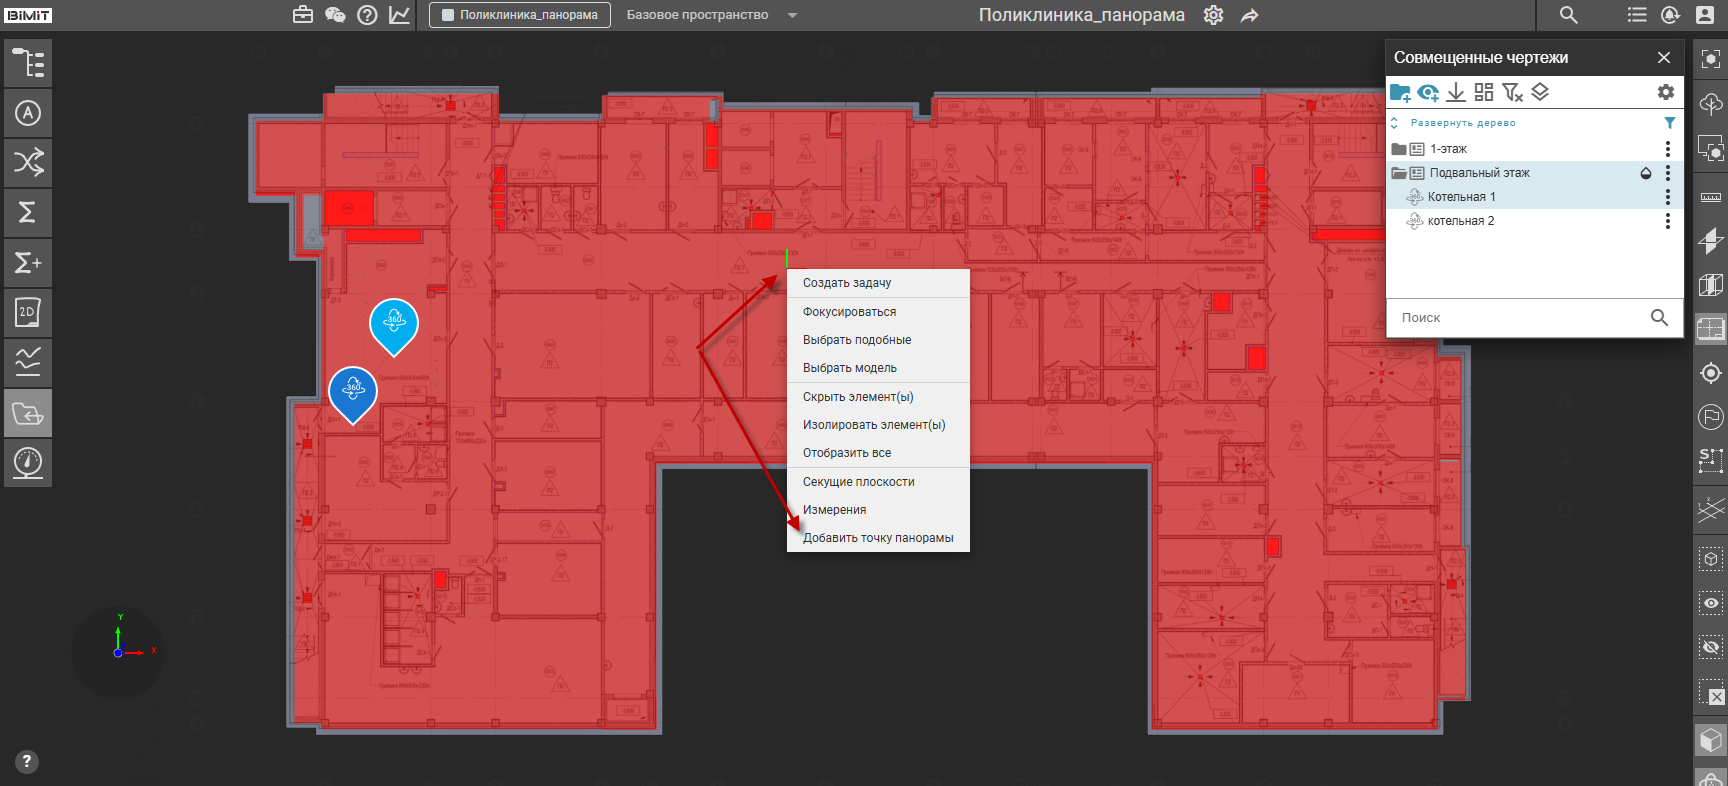Viewport: 1728px width, 786px height.
Task: Click the share arrow next to project title
Action: point(1249,15)
